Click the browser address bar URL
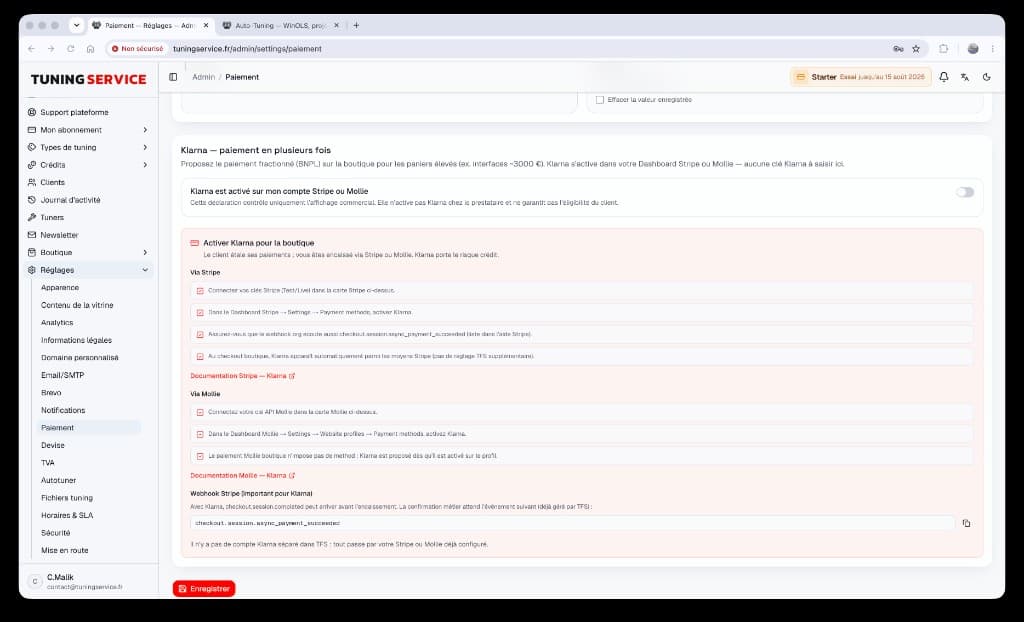This screenshot has height=622, width=1024. point(247,49)
